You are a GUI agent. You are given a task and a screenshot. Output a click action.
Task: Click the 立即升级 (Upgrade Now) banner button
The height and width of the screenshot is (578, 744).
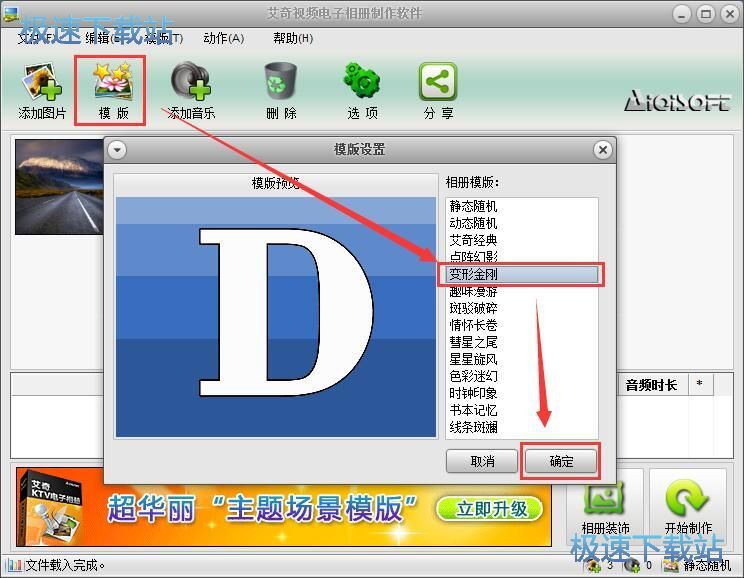pos(492,508)
